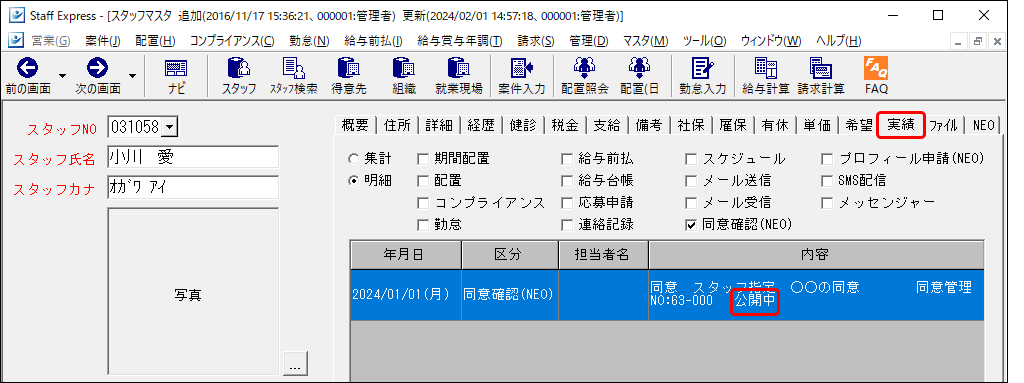Screen dimensions: 1024x383
Task: Enable プロフィール申請(NEO) checkbox
Action: (x=827, y=159)
